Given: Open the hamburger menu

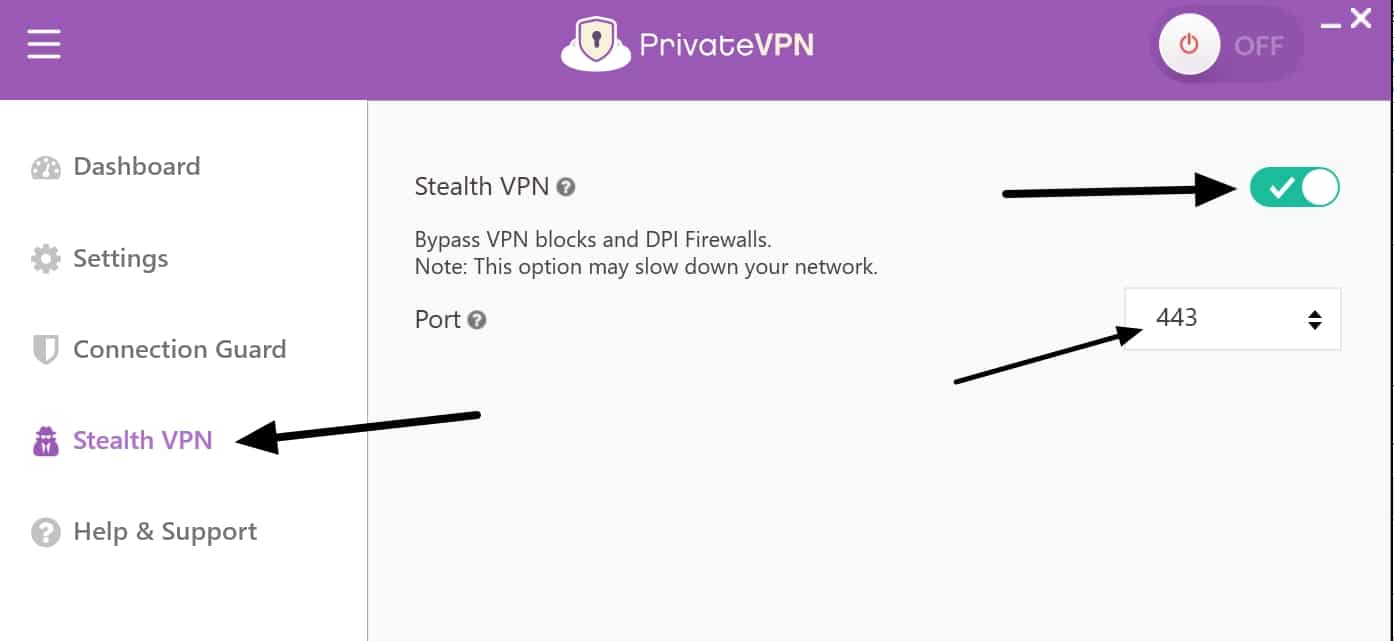Looking at the screenshot, I should pyautogui.click(x=44, y=45).
